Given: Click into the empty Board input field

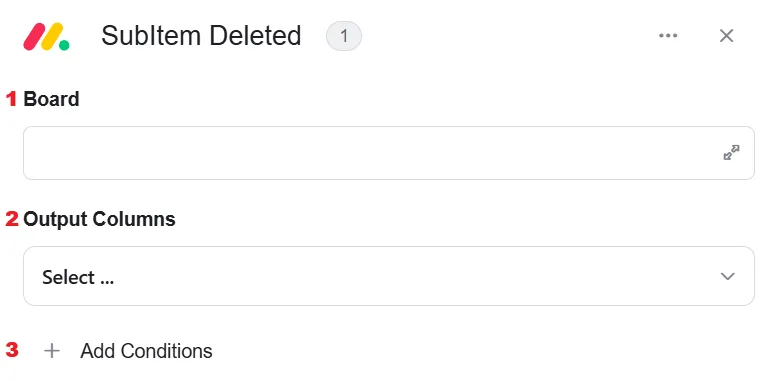Looking at the screenshot, I should 389,153.
